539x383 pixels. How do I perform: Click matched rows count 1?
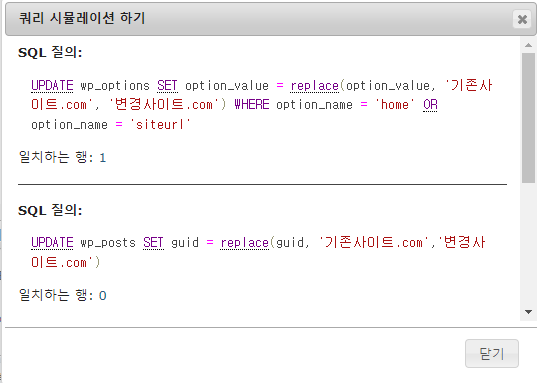point(102,158)
